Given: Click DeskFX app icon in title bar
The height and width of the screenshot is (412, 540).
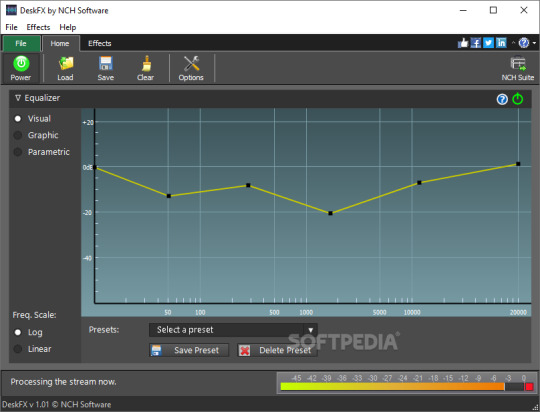Looking at the screenshot, I should click(11, 10).
